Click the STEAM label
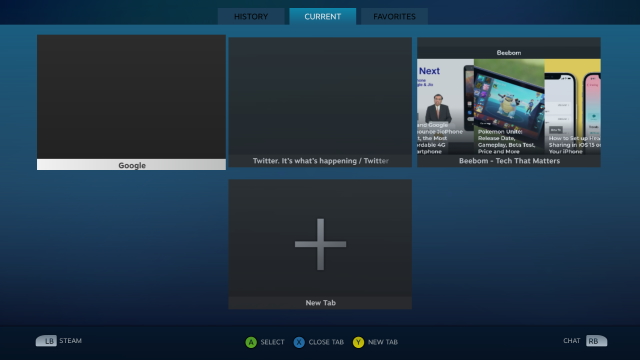 [x=71, y=340]
